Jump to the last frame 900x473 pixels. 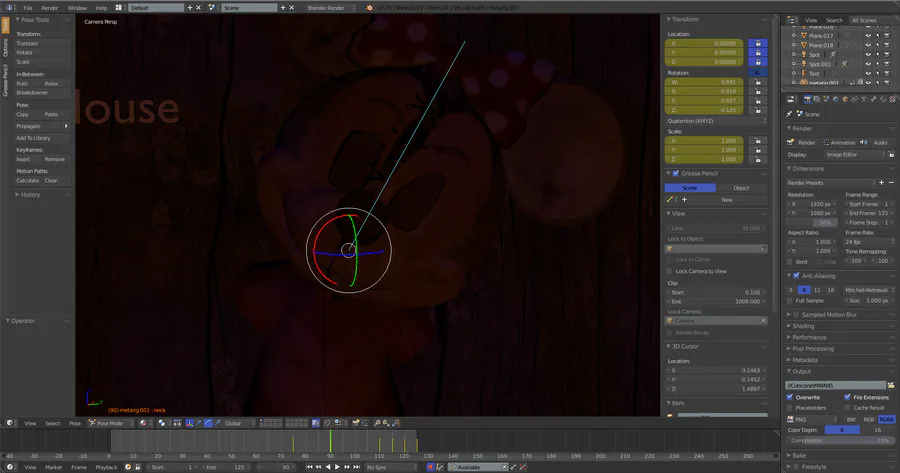click(356, 467)
